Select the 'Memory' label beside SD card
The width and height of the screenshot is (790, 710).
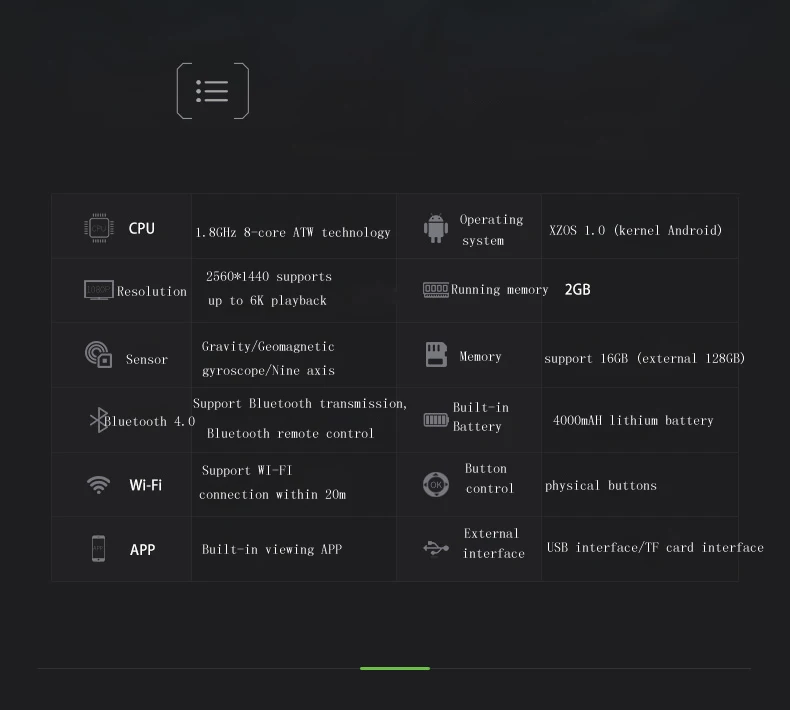(x=480, y=357)
